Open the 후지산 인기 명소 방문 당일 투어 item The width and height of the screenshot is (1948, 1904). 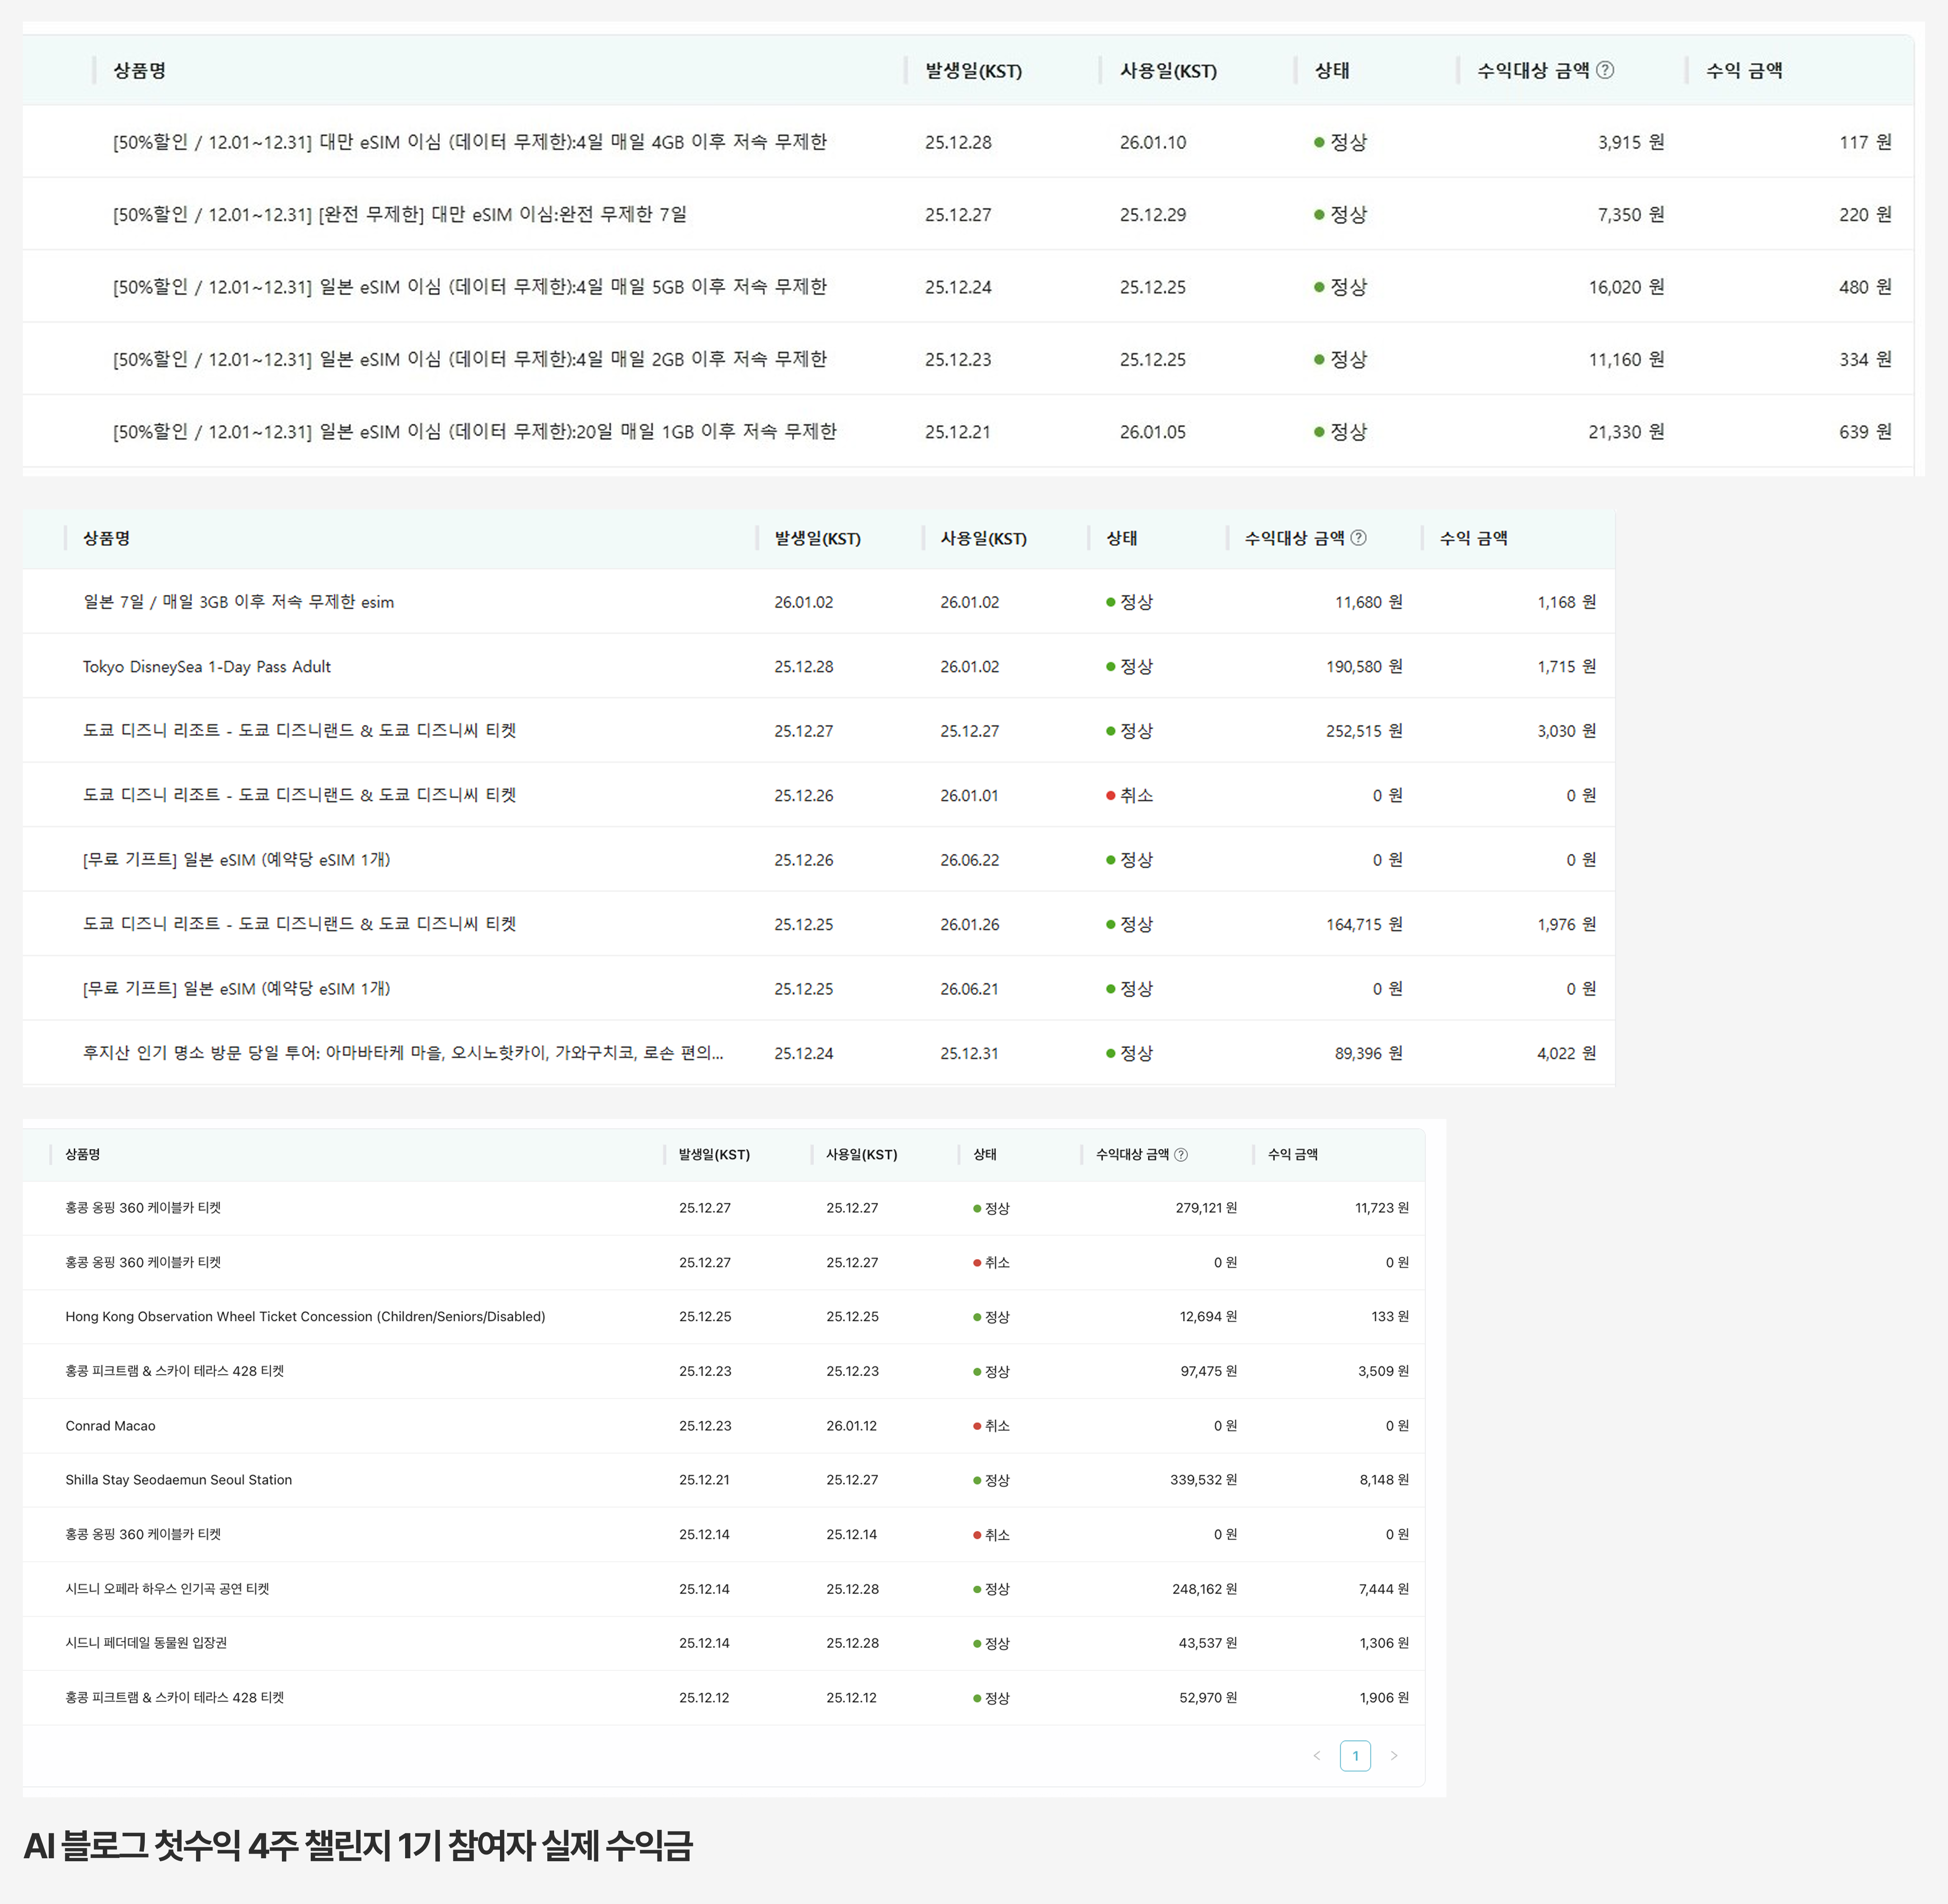pos(402,1053)
